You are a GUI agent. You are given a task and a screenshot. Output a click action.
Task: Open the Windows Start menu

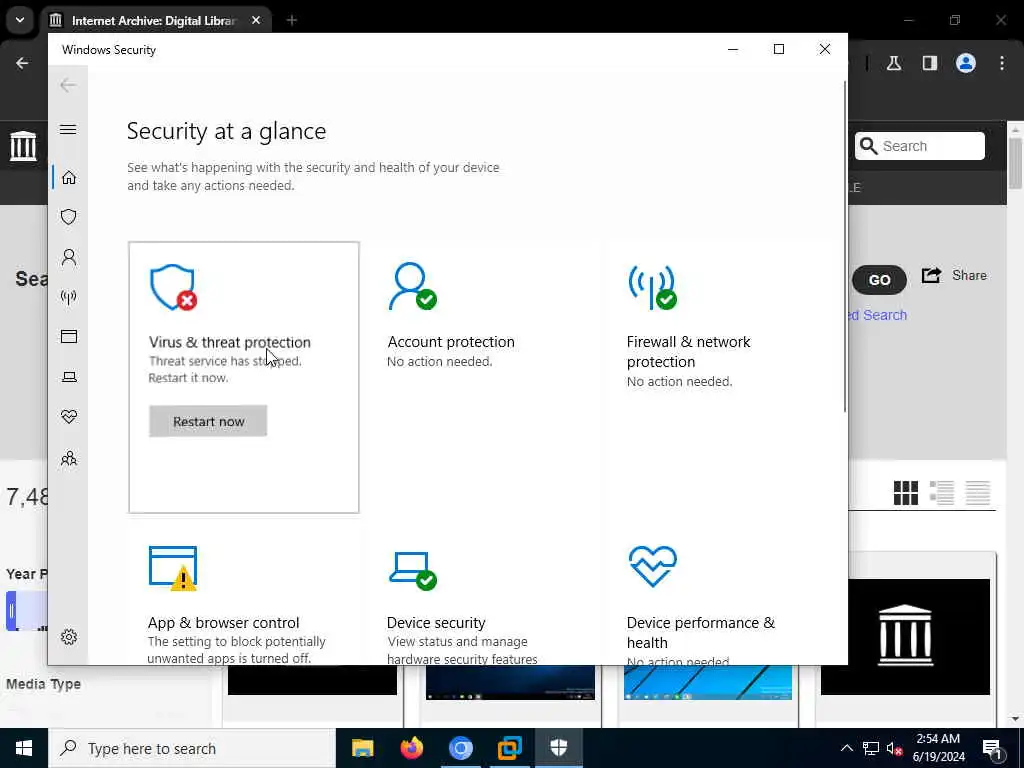[x=24, y=748]
